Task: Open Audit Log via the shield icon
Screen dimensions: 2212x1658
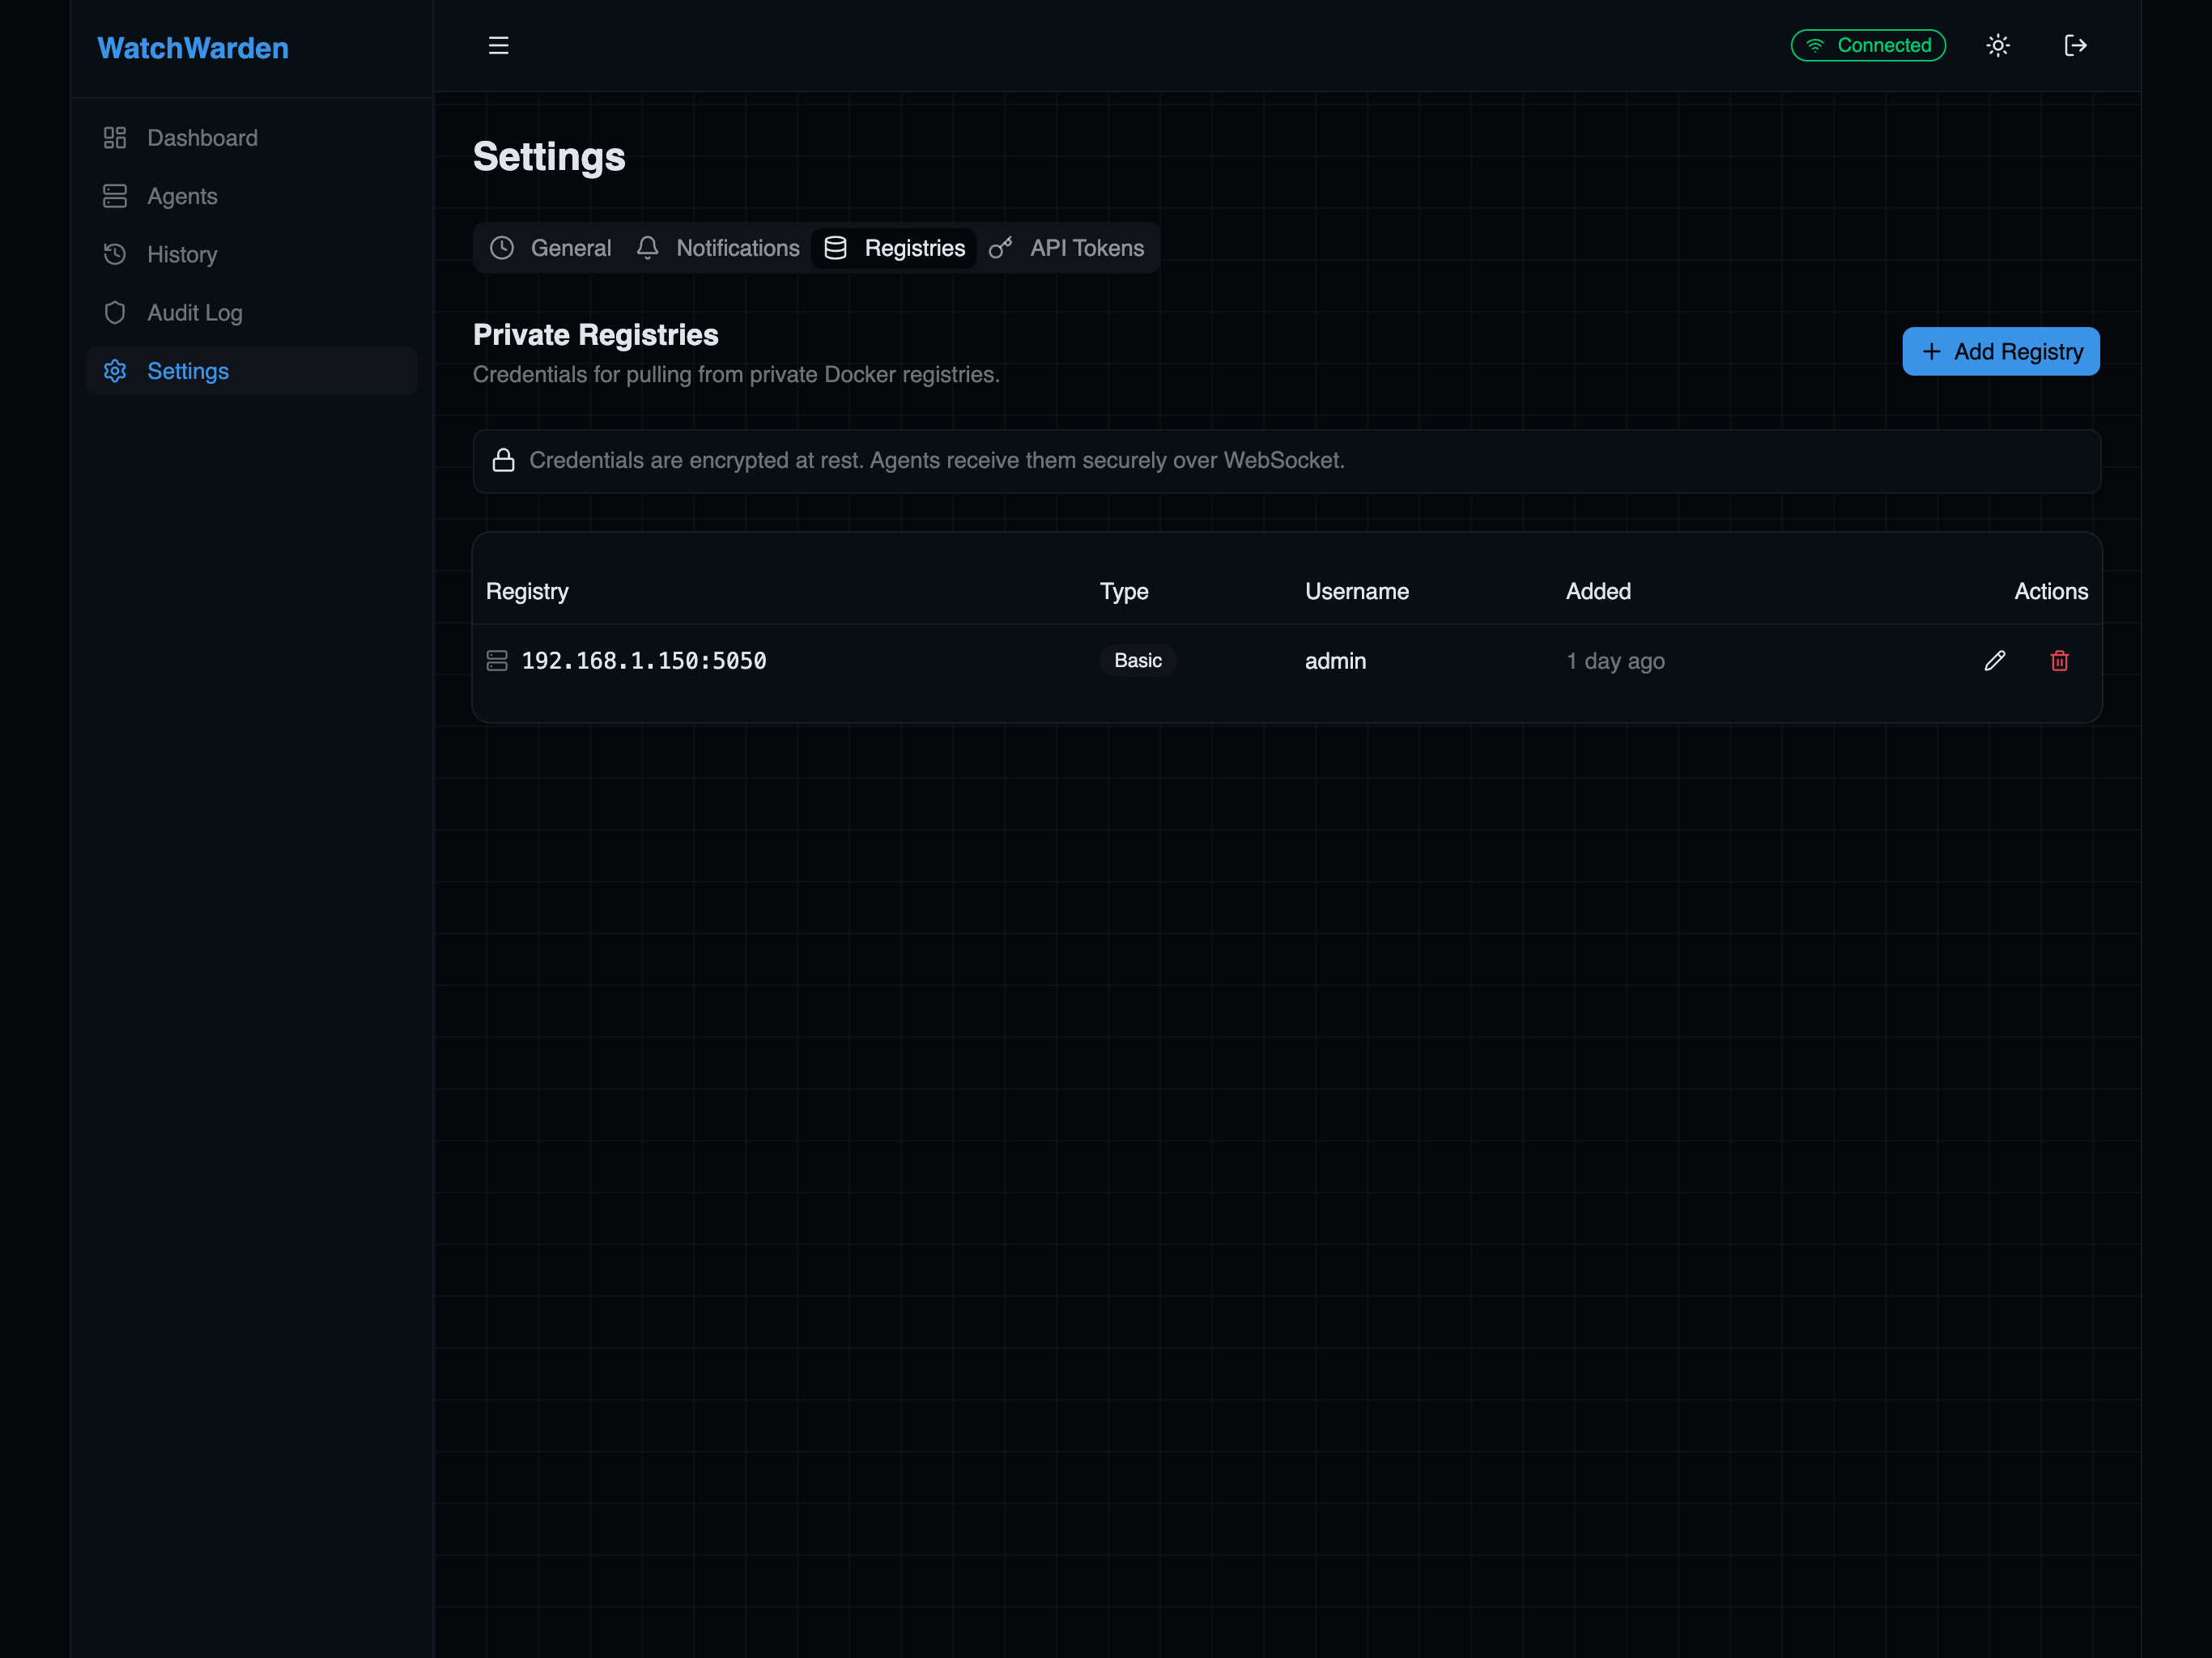Action: tap(114, 312)
